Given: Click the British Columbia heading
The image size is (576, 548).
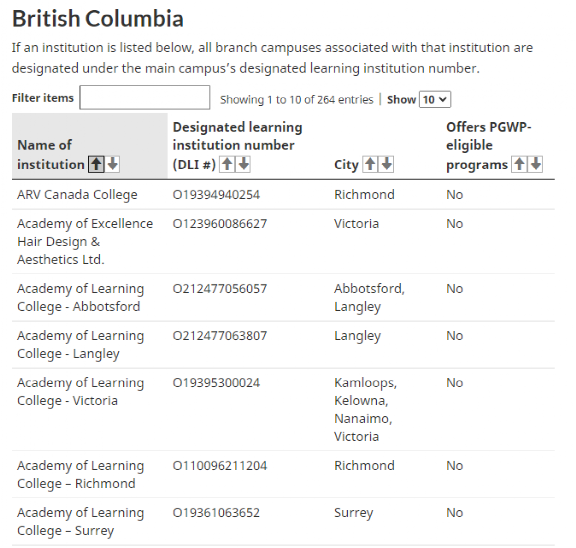Looking at the screenshot, I should pyautogui.click(x=98, y=18).
